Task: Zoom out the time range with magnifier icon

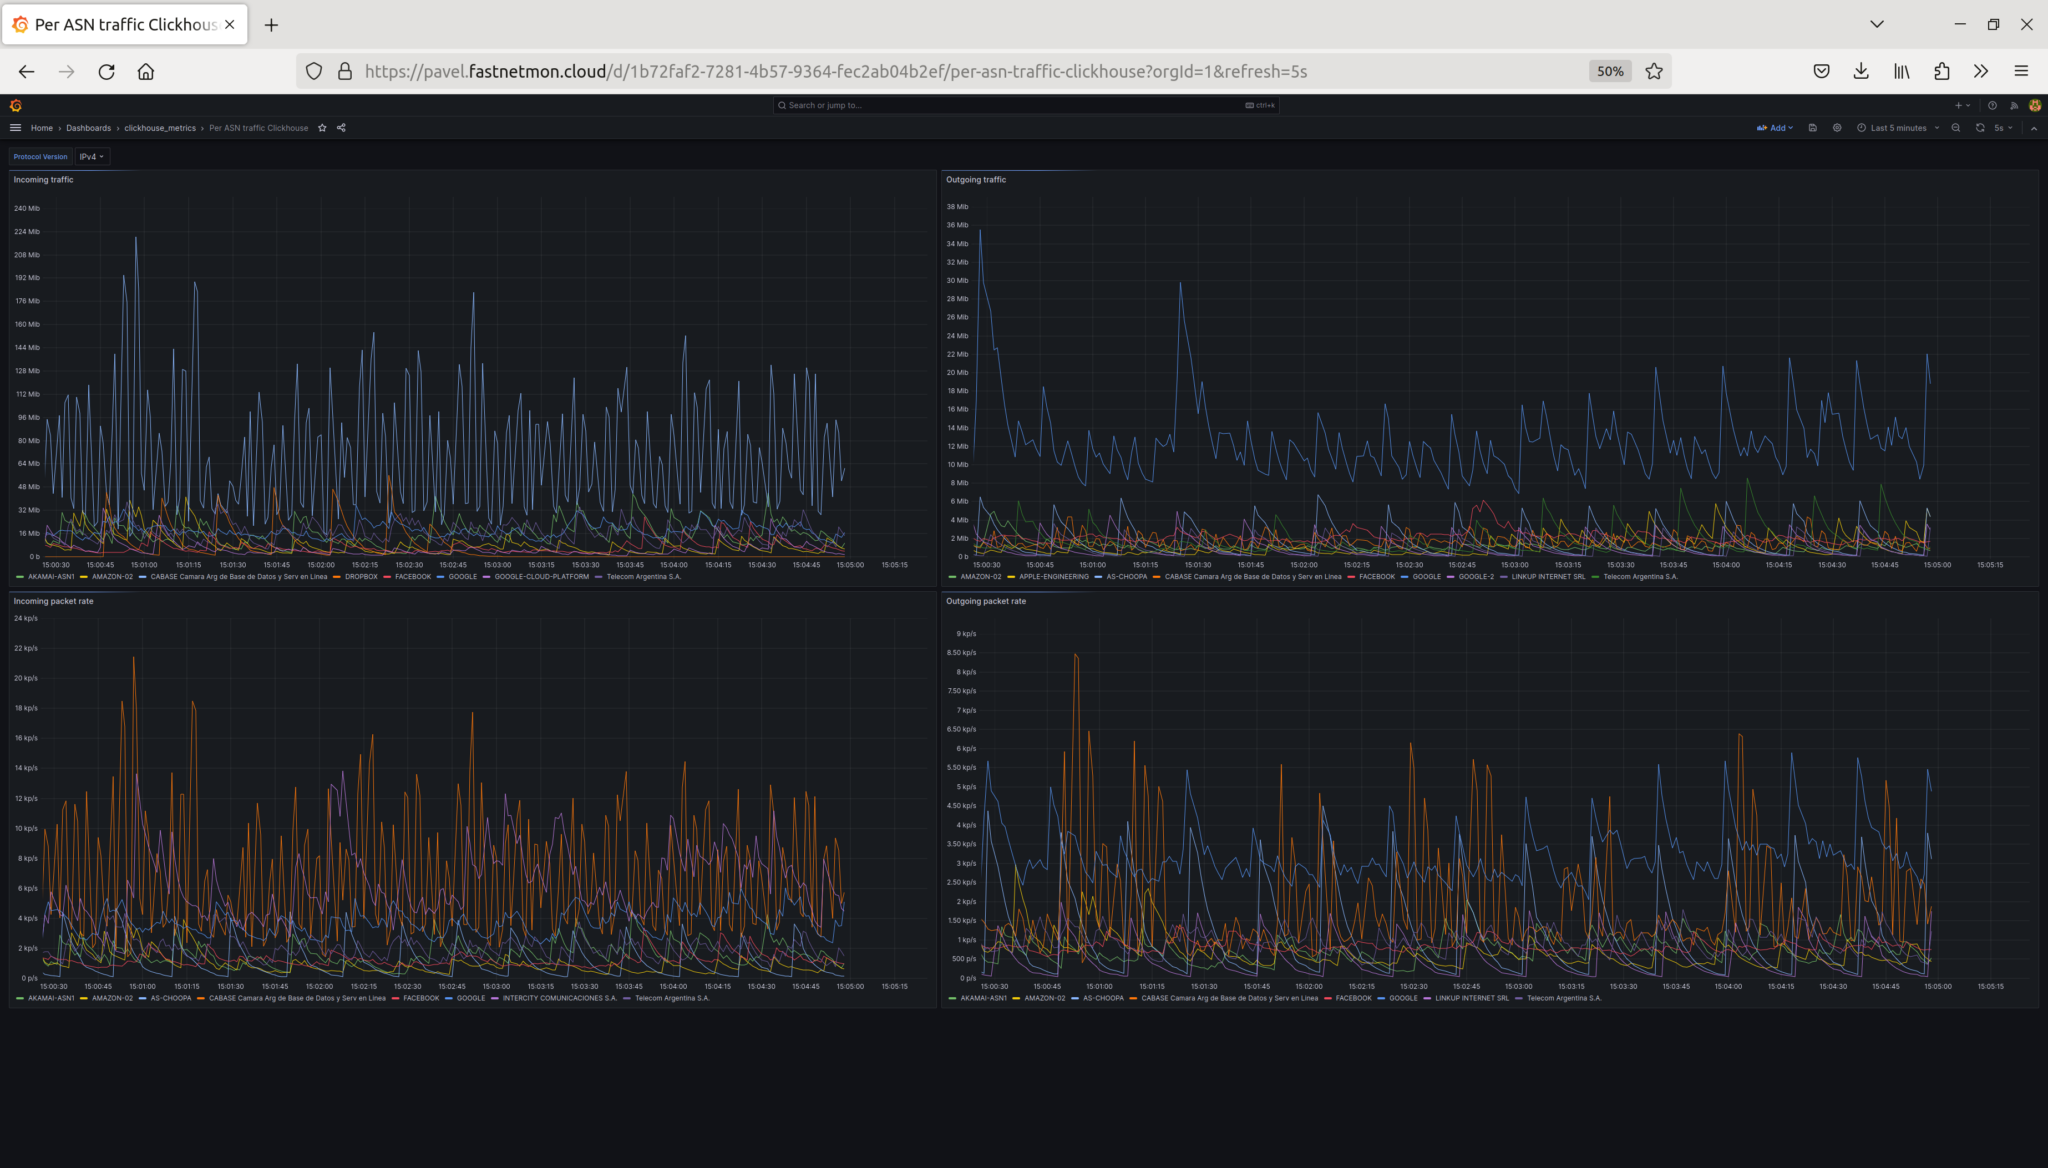Action: (1956, 128)
